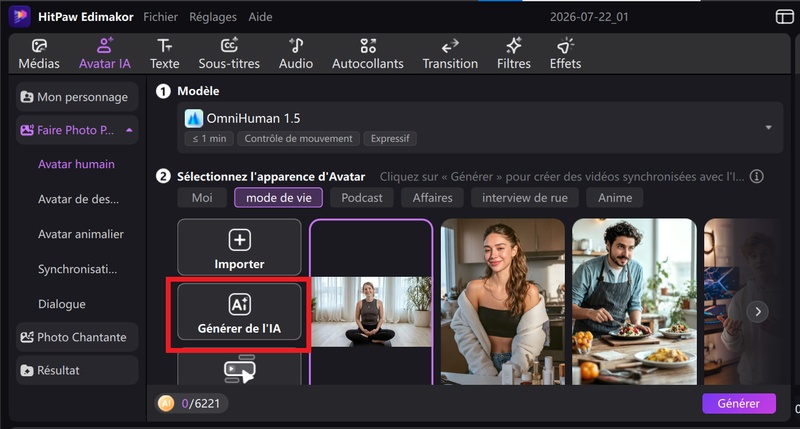Open the Filtres tool
This screenshot has height=429, width=800.
[x=514, y=54]
